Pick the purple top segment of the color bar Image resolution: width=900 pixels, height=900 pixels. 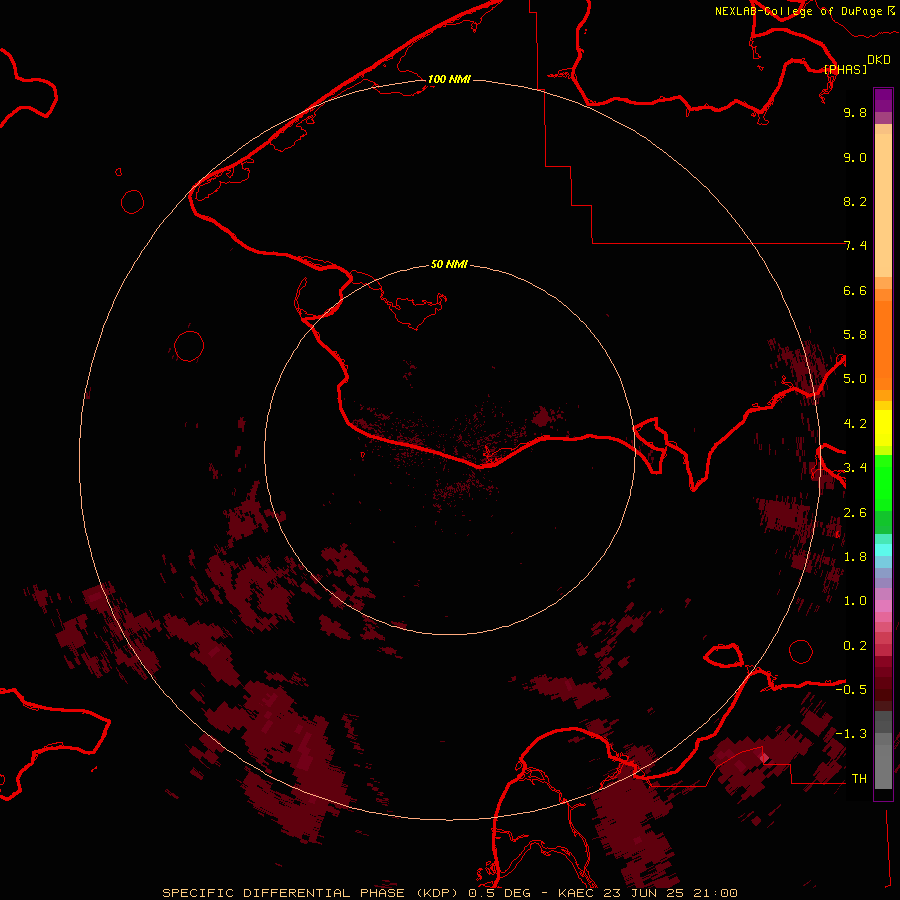click(x=883, y=100)
